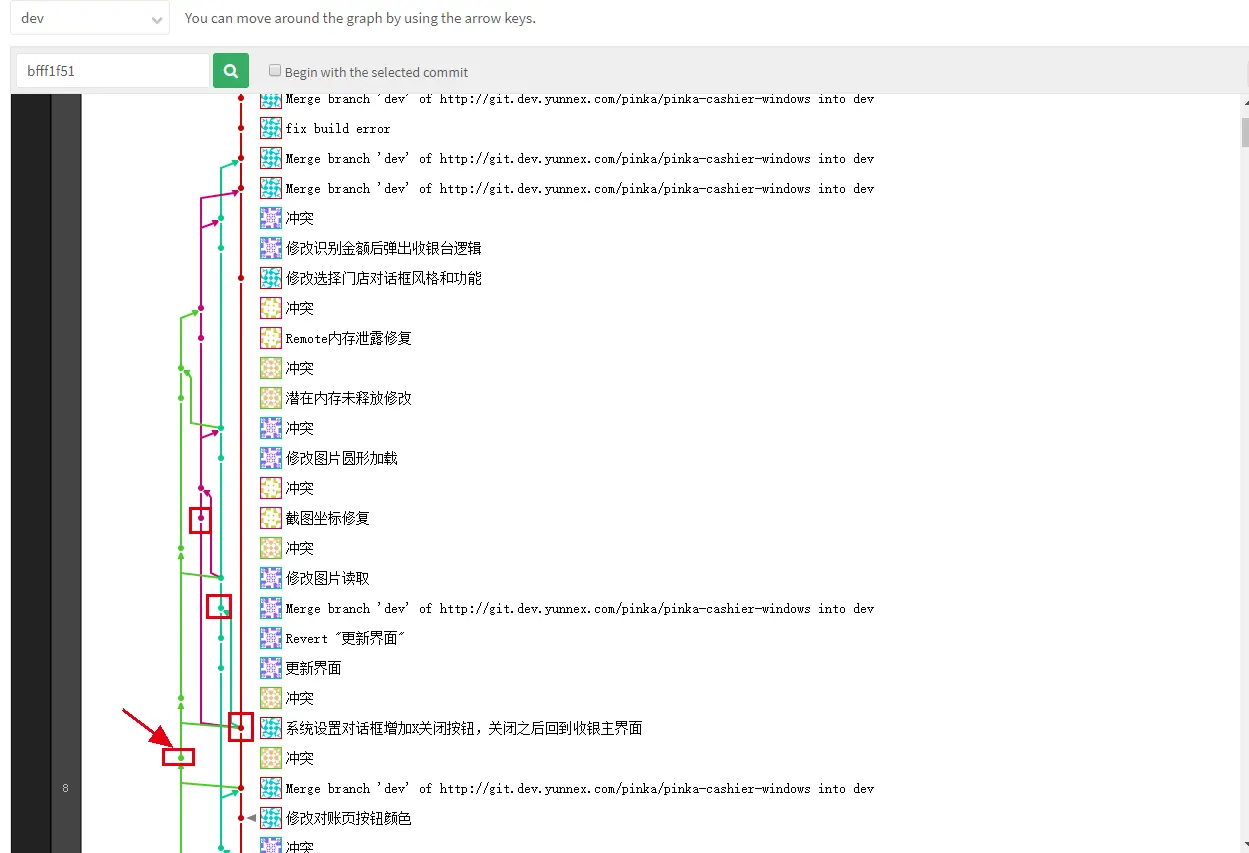Click the avatar icon next to "Revert '更新界面'" commit
The width and height of the screenshot is (1249, 853).
click(x=270, y=638)
